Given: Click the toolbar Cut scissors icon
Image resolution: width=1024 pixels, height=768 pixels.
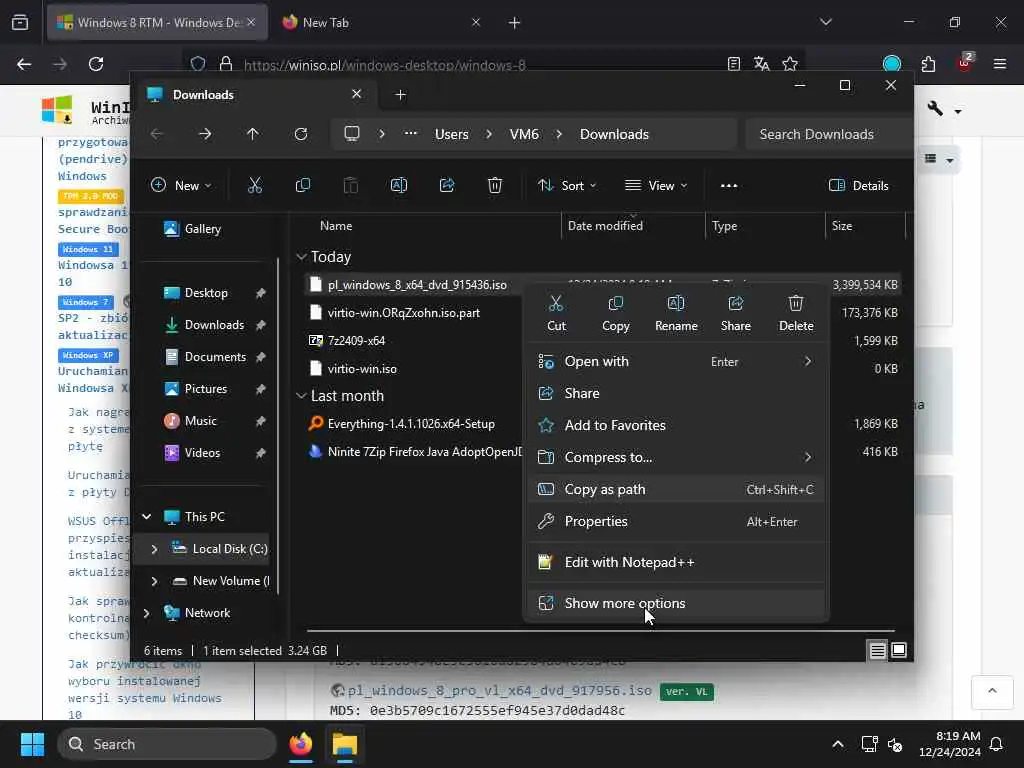Looking at the screenshot, I should [x=255, y=185].
